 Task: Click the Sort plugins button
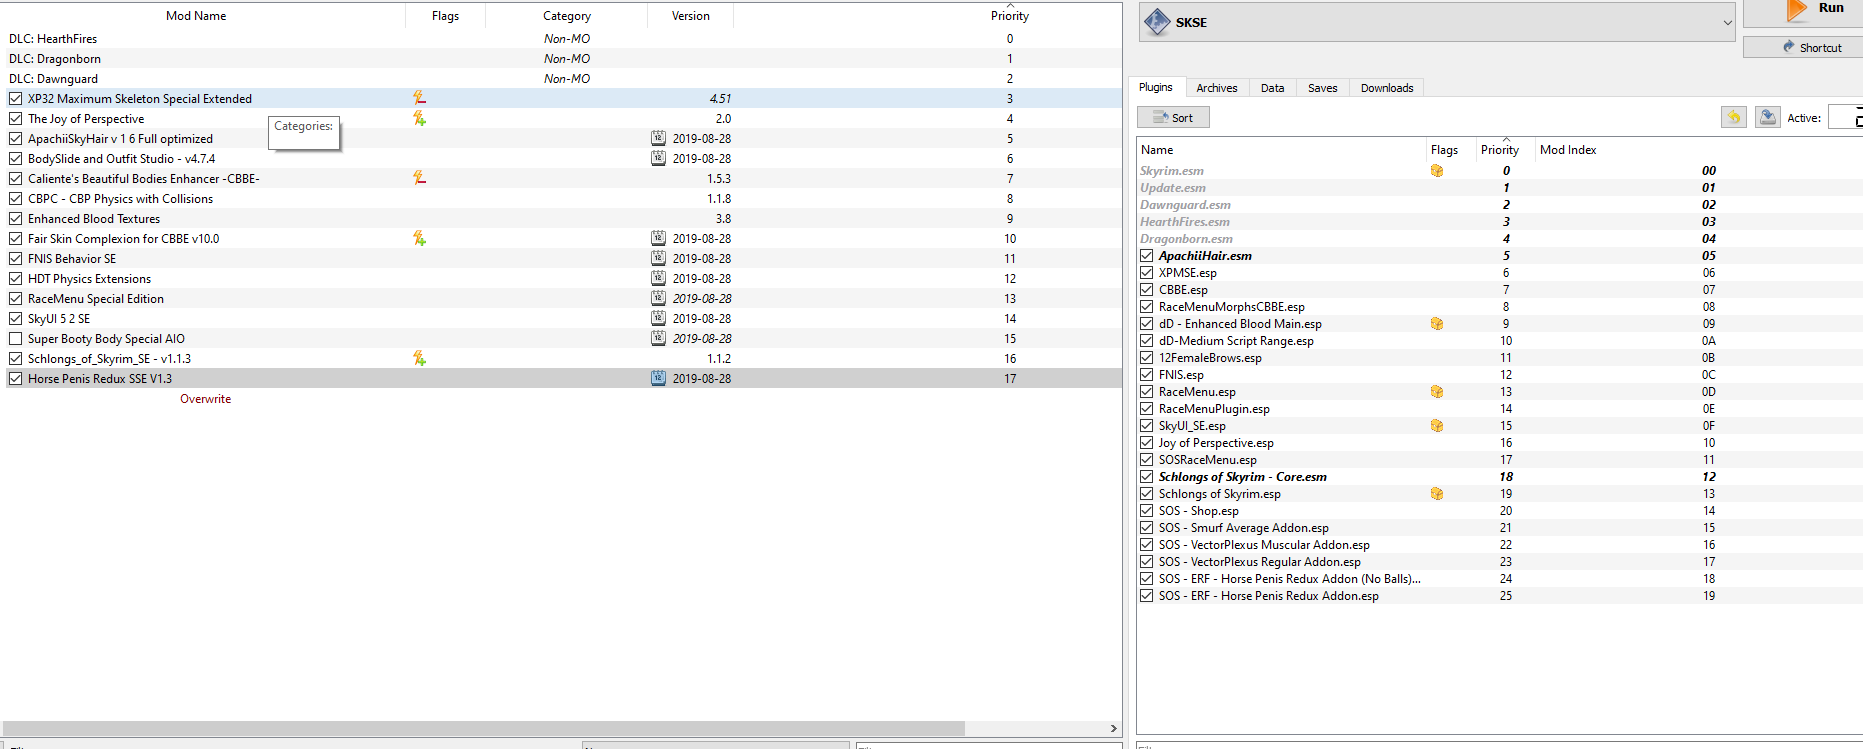pos(1173,117)
